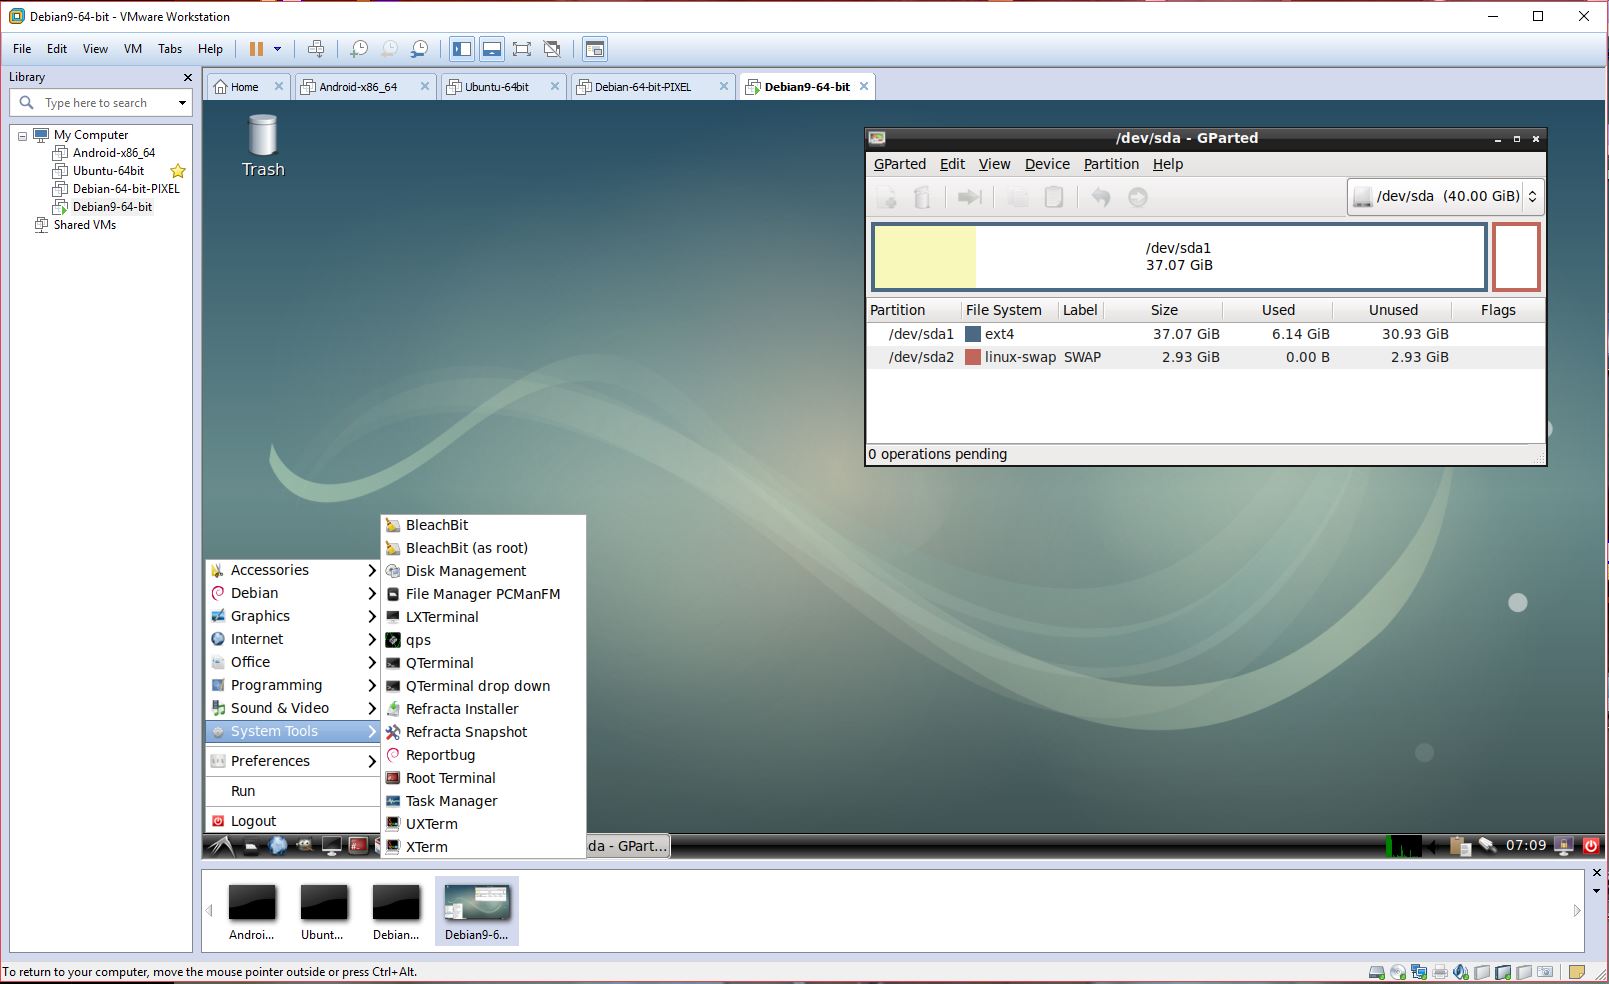1609x984 pixels.
Task: Click GParted paste toolbar icon
Action: (x=1054, y=198)
